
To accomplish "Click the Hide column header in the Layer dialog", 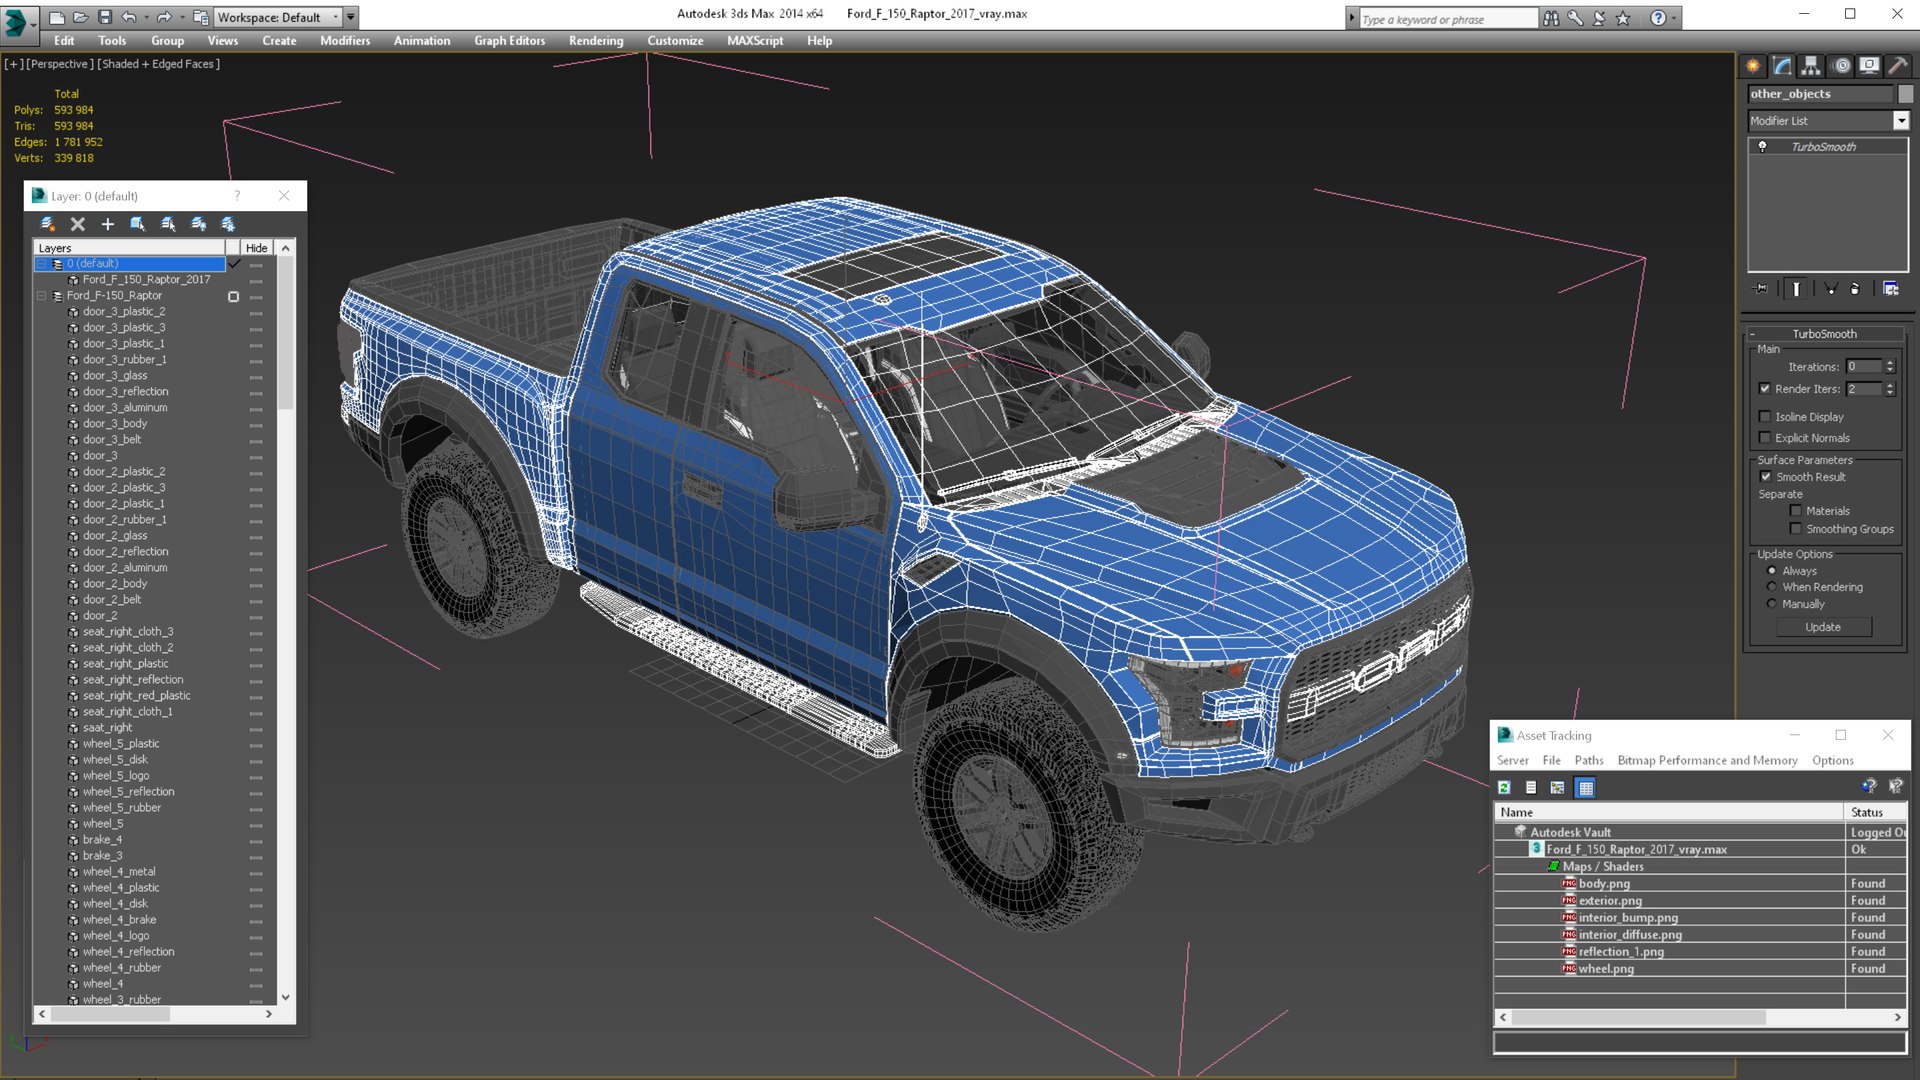I will tap(257, 248).
